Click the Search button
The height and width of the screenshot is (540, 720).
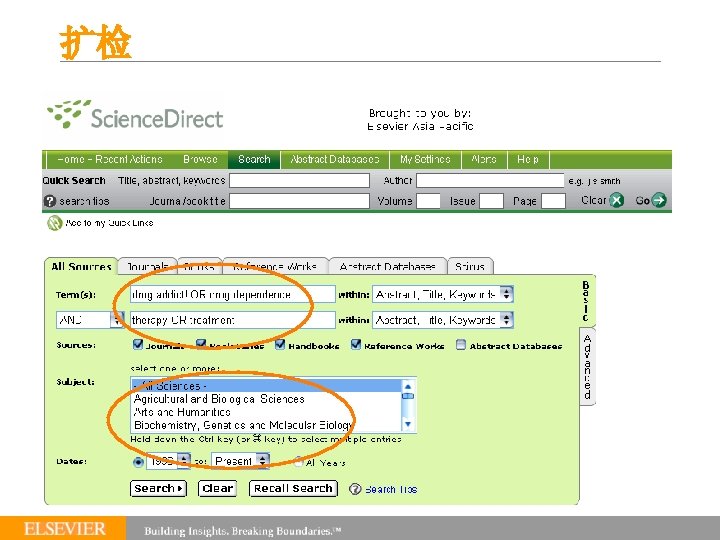tap(158, 488)
